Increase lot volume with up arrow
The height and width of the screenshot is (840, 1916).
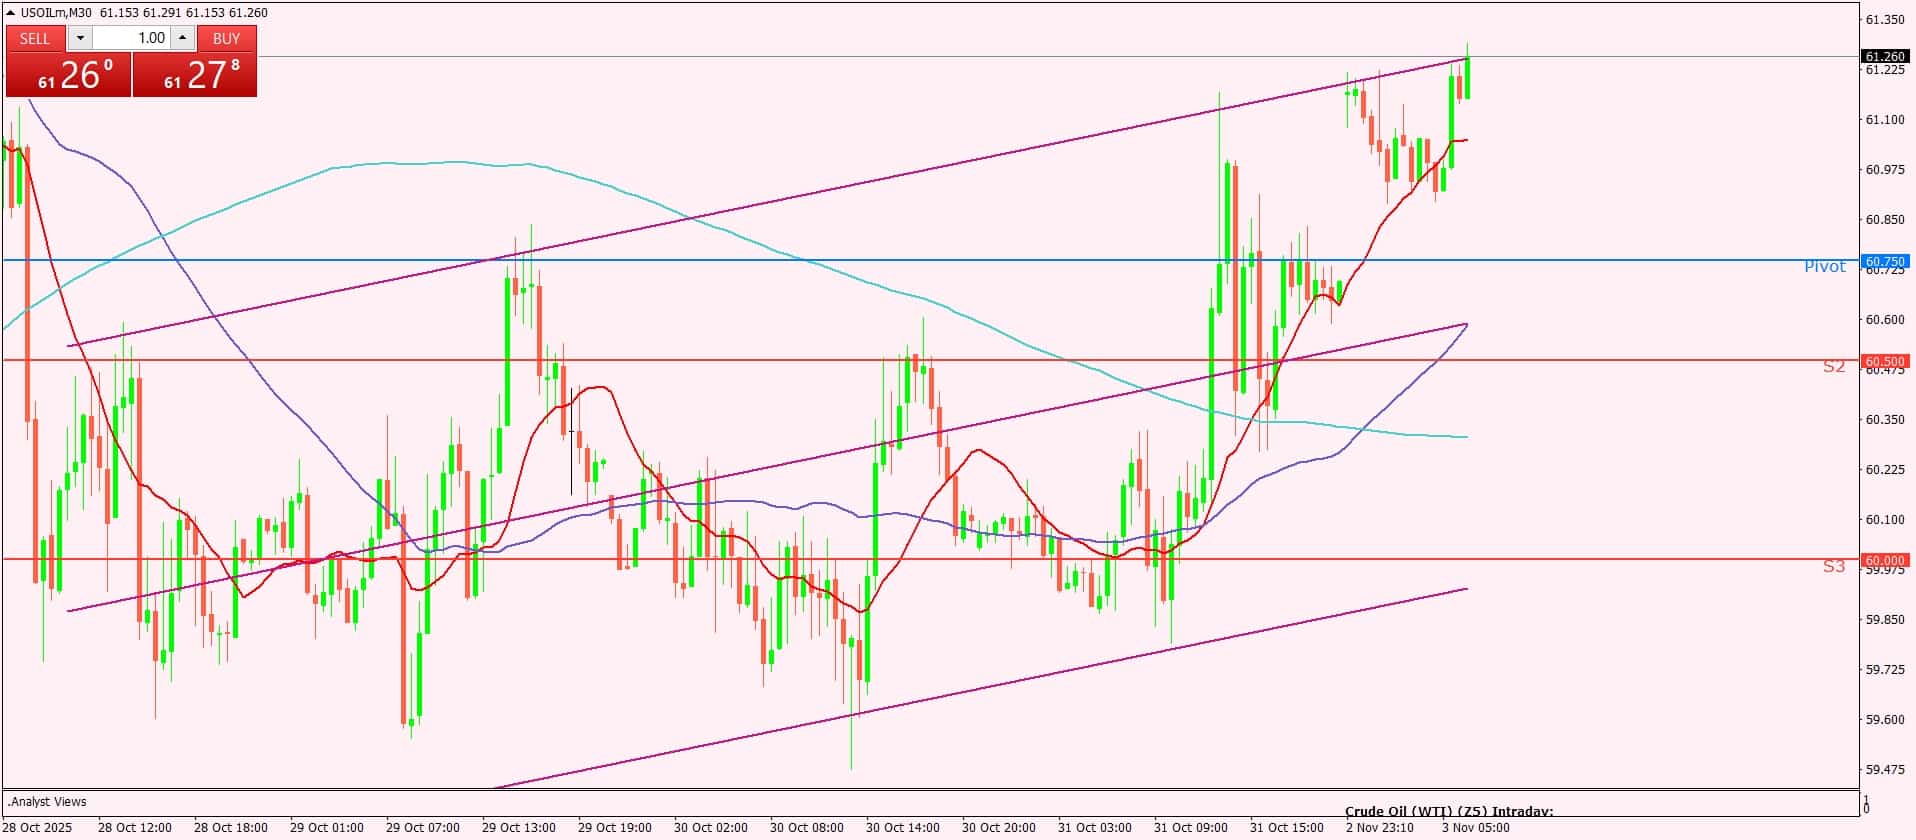coord(182,38)
